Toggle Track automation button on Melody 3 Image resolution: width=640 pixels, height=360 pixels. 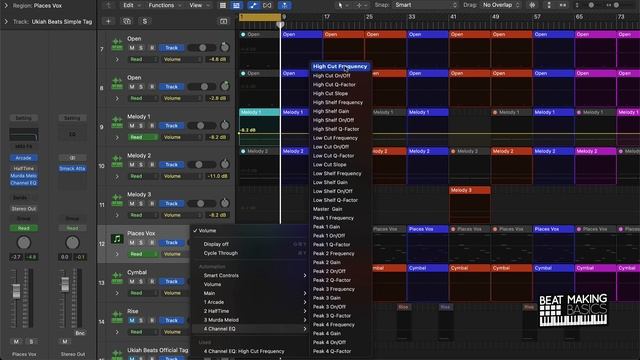pyautogui.click(x=171, y=203)
